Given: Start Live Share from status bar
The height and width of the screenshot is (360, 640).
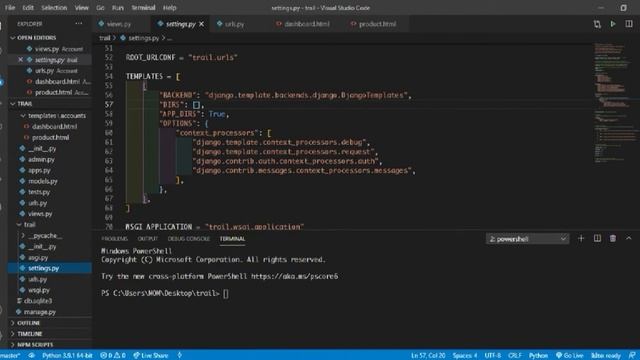Looking at the screenshot, I should click(151, 356).
